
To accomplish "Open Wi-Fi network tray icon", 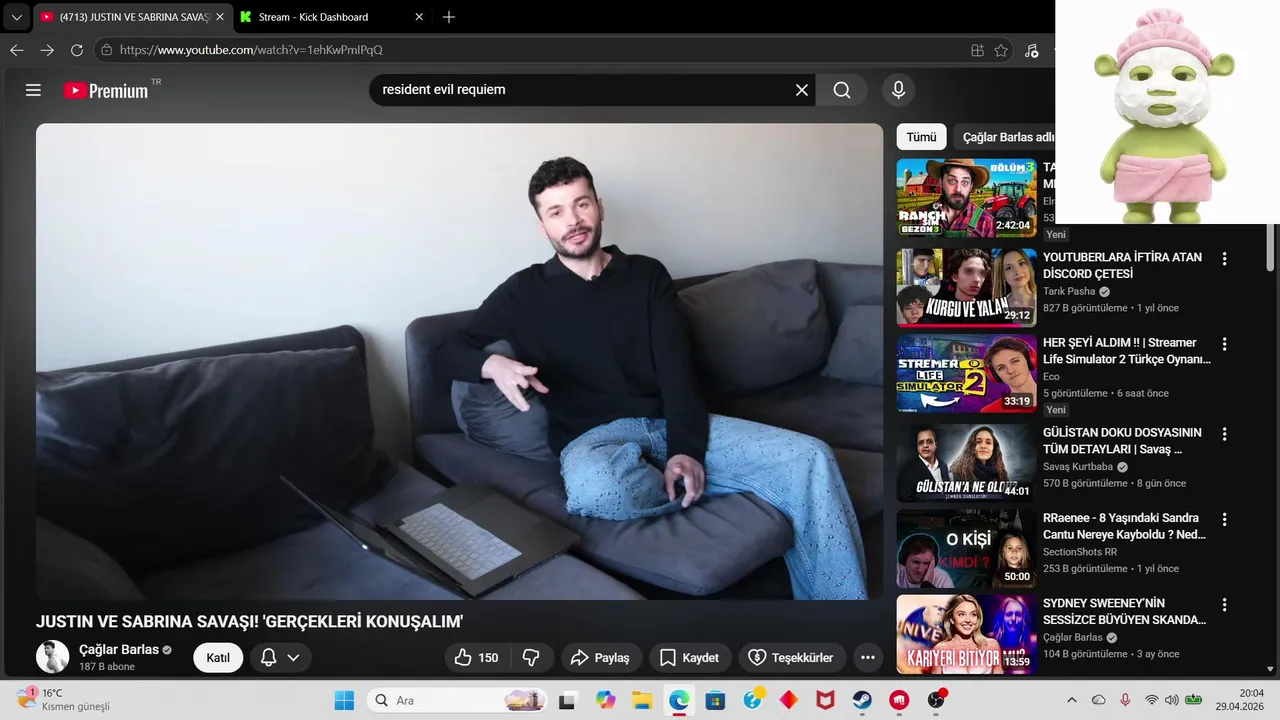I will click(1151, 700).
